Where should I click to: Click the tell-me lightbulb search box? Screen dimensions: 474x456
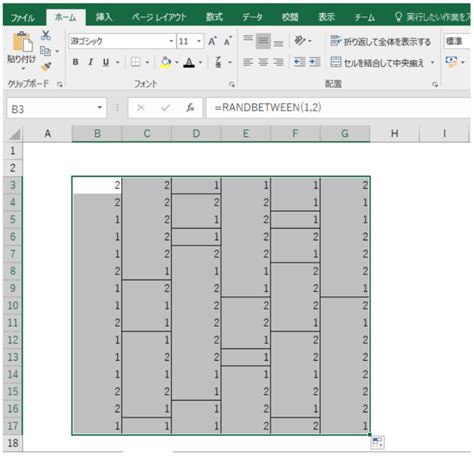(433, 17)
